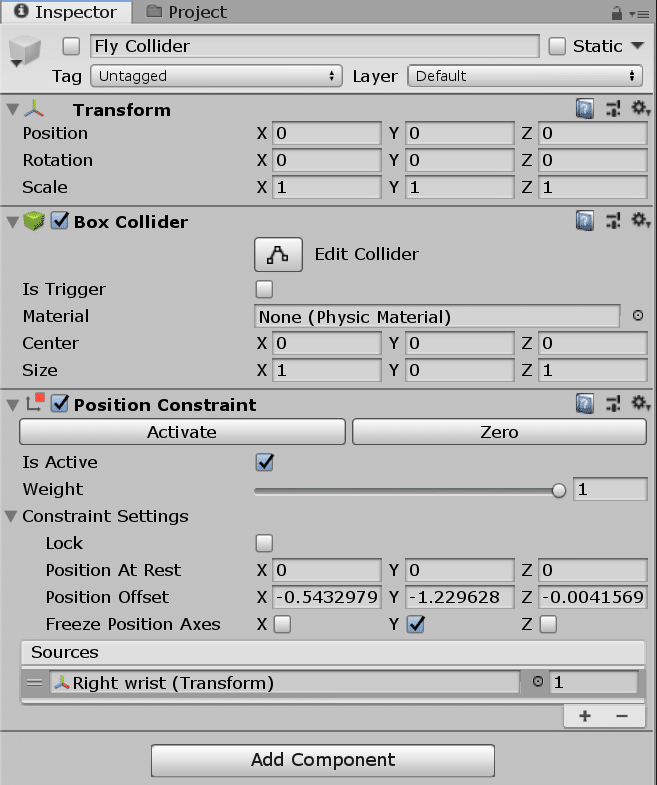Click the Add Component button

323,760
